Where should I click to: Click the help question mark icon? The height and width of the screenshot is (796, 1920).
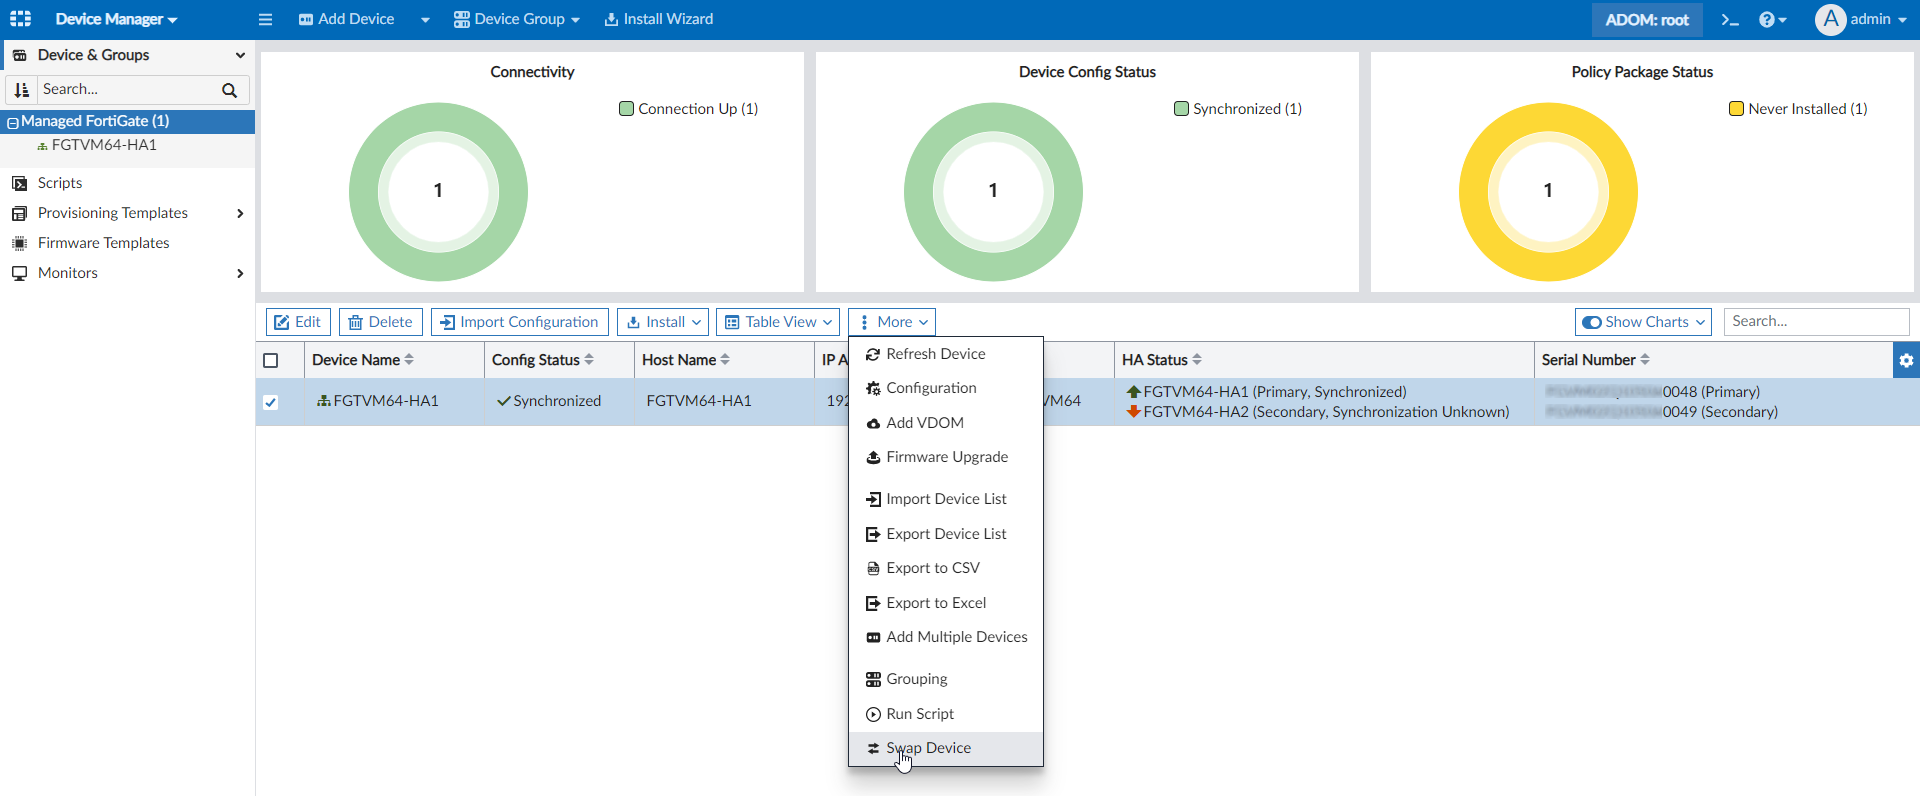pyautogui.click(x=1767, y=20)
